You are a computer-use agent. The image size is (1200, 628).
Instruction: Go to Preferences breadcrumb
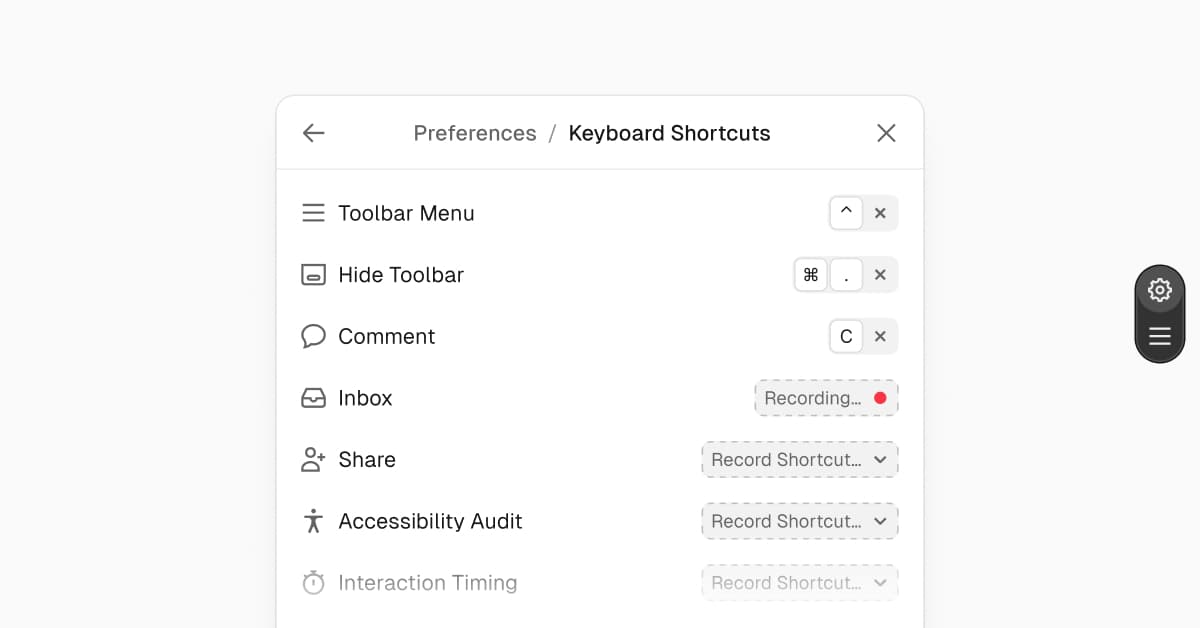pos(475,133)
